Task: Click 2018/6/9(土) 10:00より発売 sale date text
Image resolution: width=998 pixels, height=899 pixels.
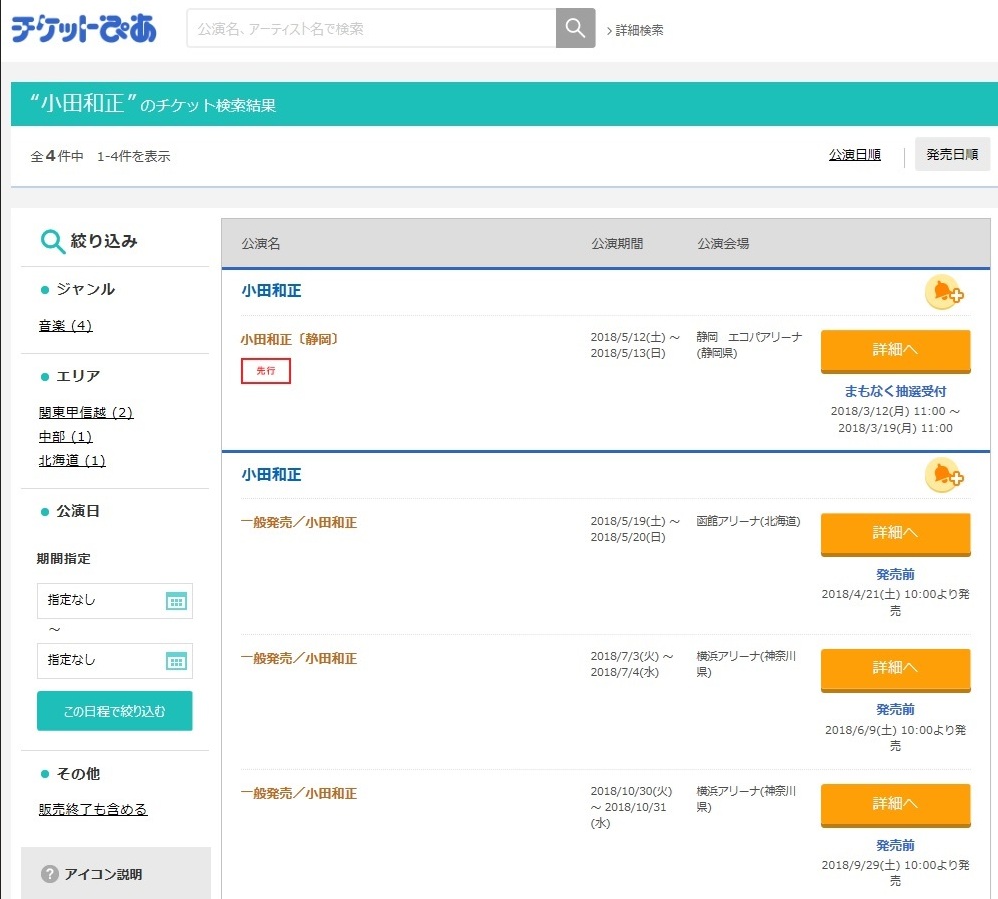Action: point(896,737)
